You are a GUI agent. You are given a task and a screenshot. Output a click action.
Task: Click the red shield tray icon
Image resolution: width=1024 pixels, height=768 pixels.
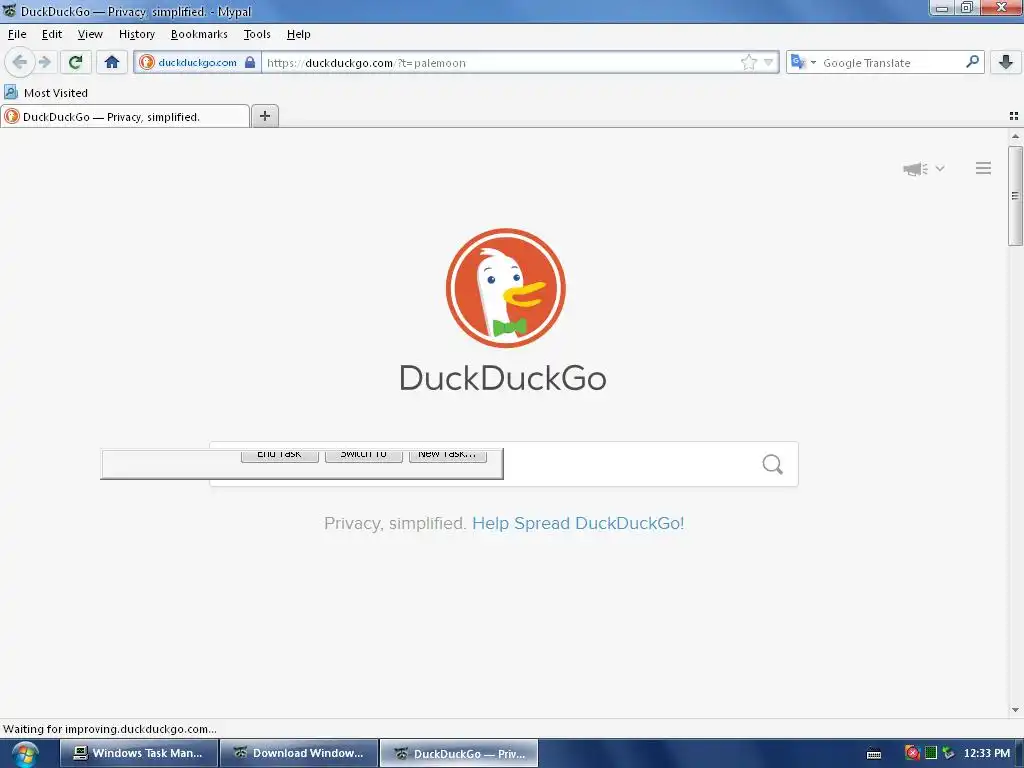(912, 753)
